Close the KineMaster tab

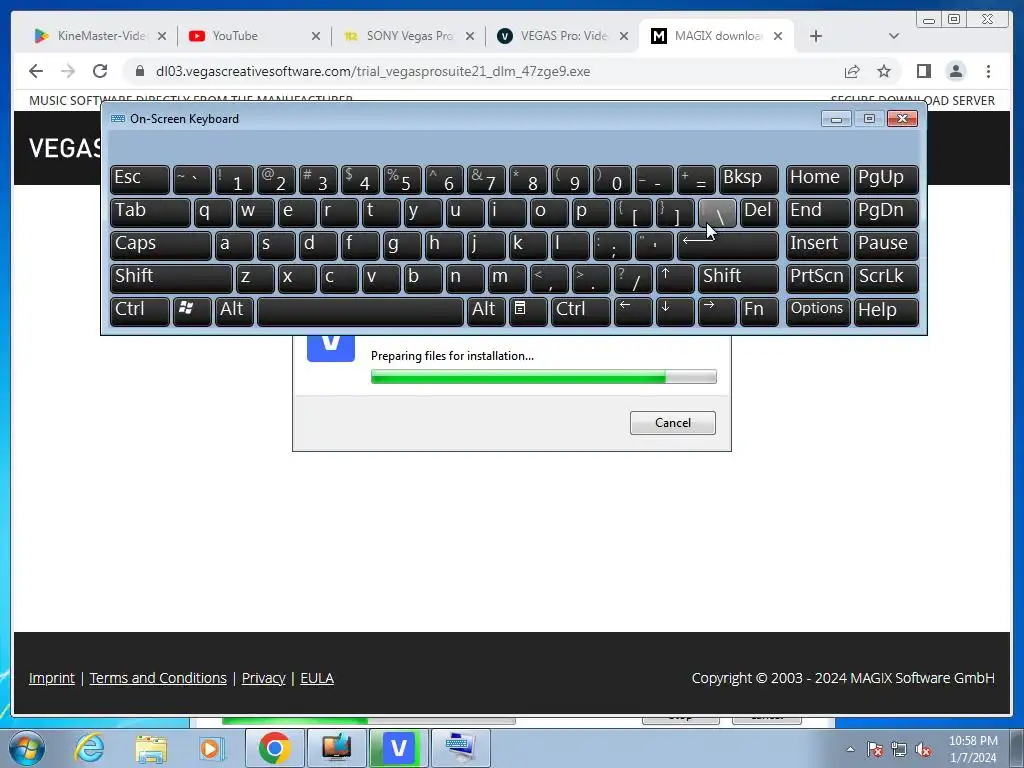162,36
